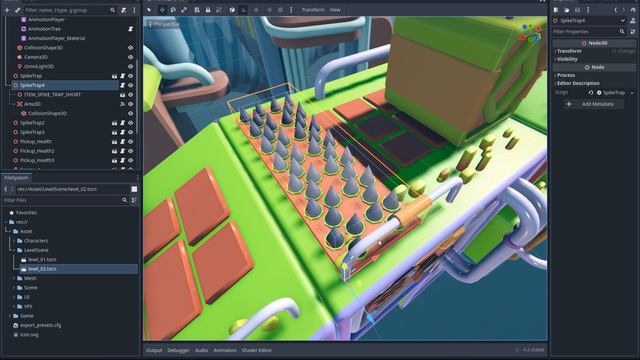Load an existing resource in Inspector
This screenshot has height=360, width=640.
(x=567, y=10)
